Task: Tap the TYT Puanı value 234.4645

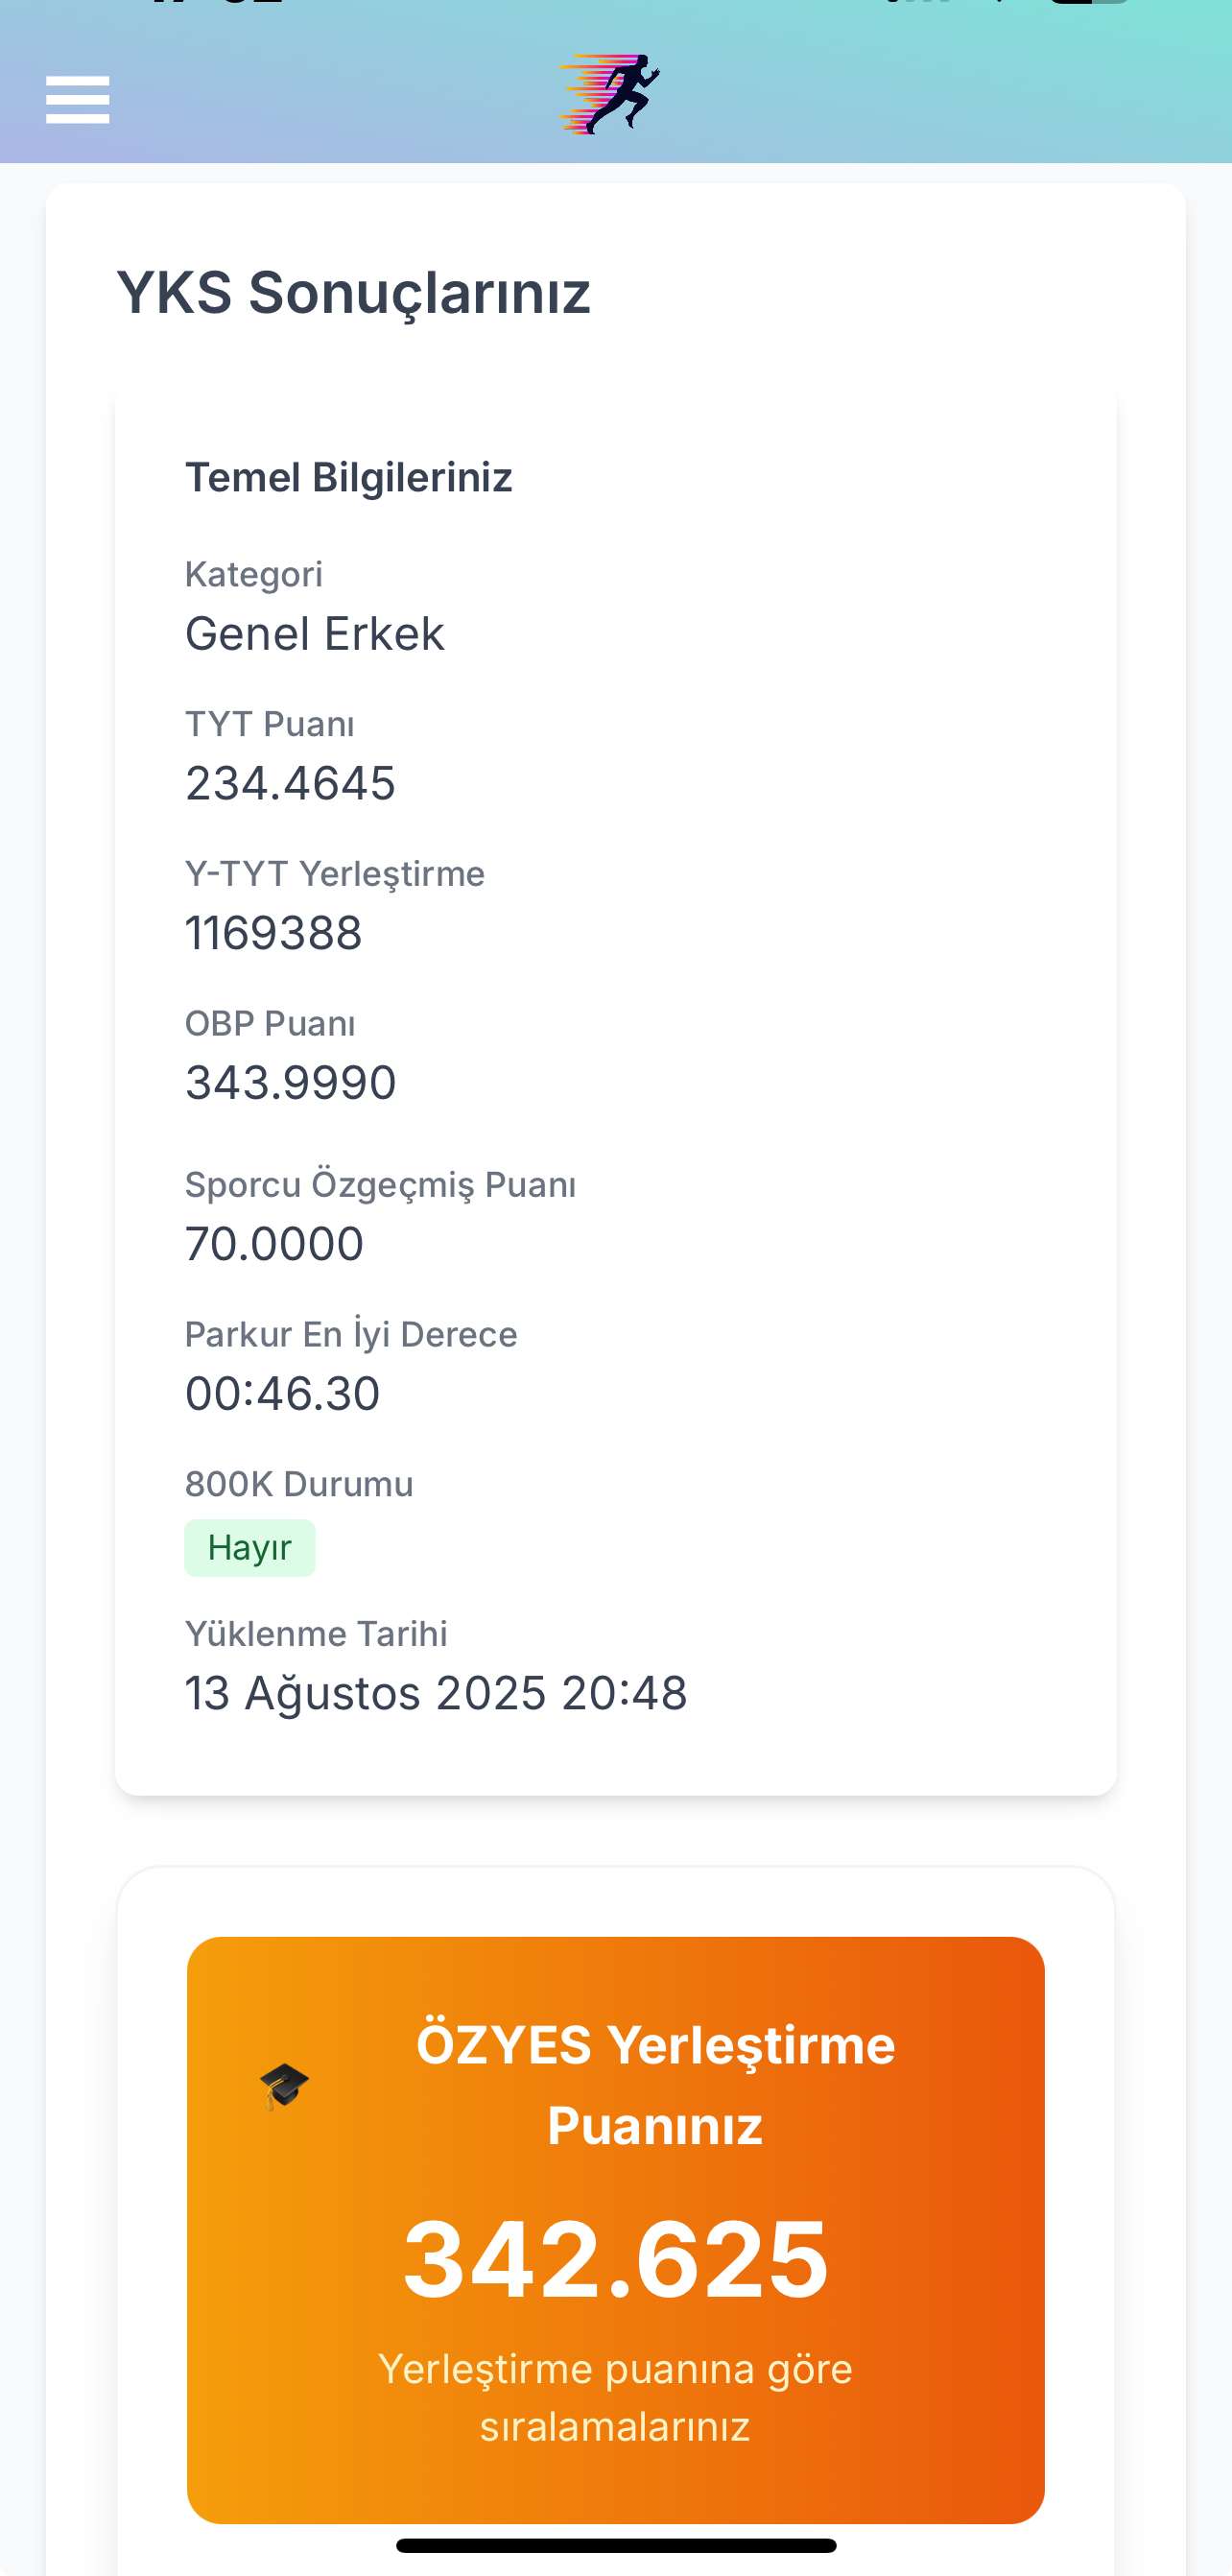Action: pos(290,783)
